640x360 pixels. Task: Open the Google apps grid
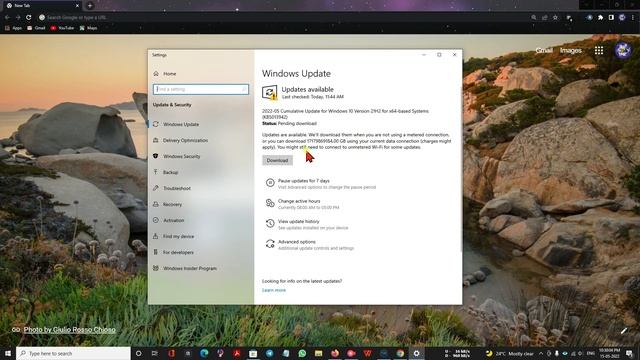(x=599, y=50)
